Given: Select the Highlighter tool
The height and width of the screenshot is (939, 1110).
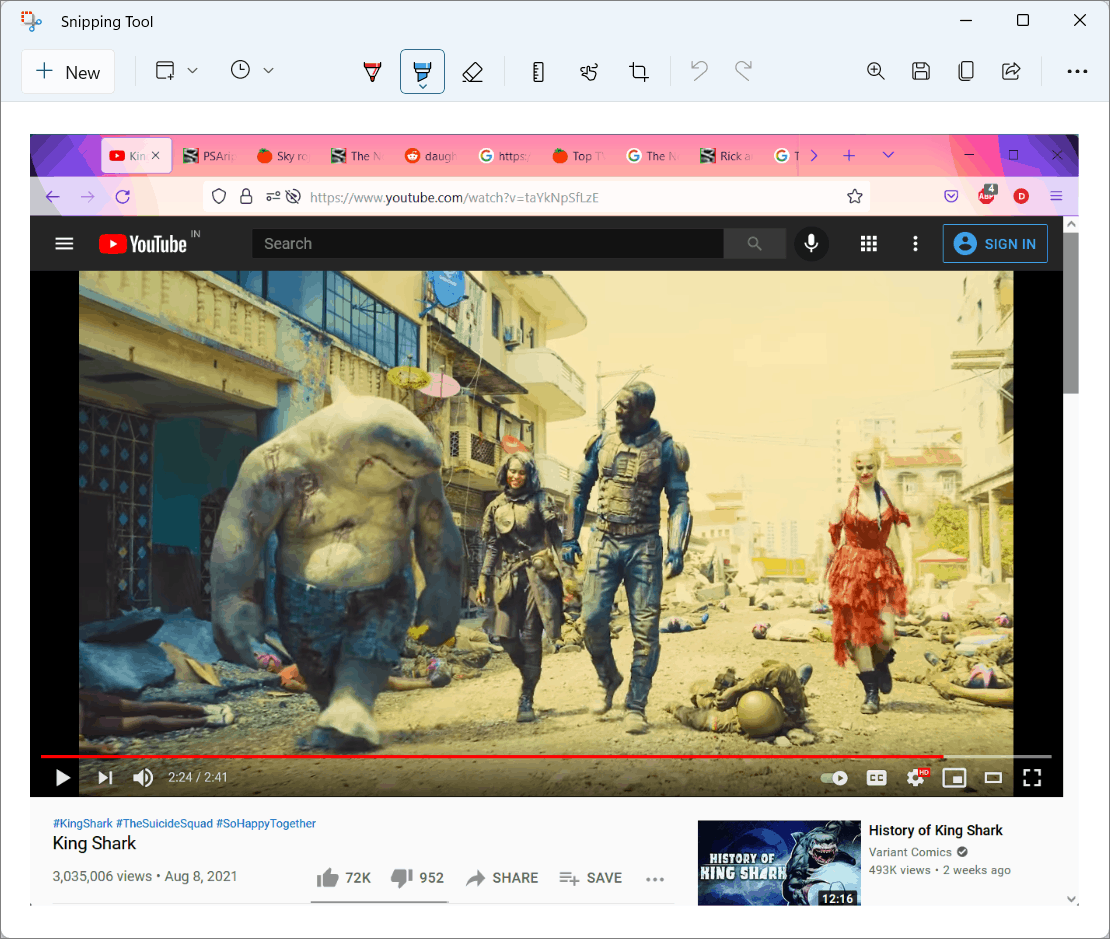Looking at the screenshot, I should pyautogui.click(x=423, y=72).
